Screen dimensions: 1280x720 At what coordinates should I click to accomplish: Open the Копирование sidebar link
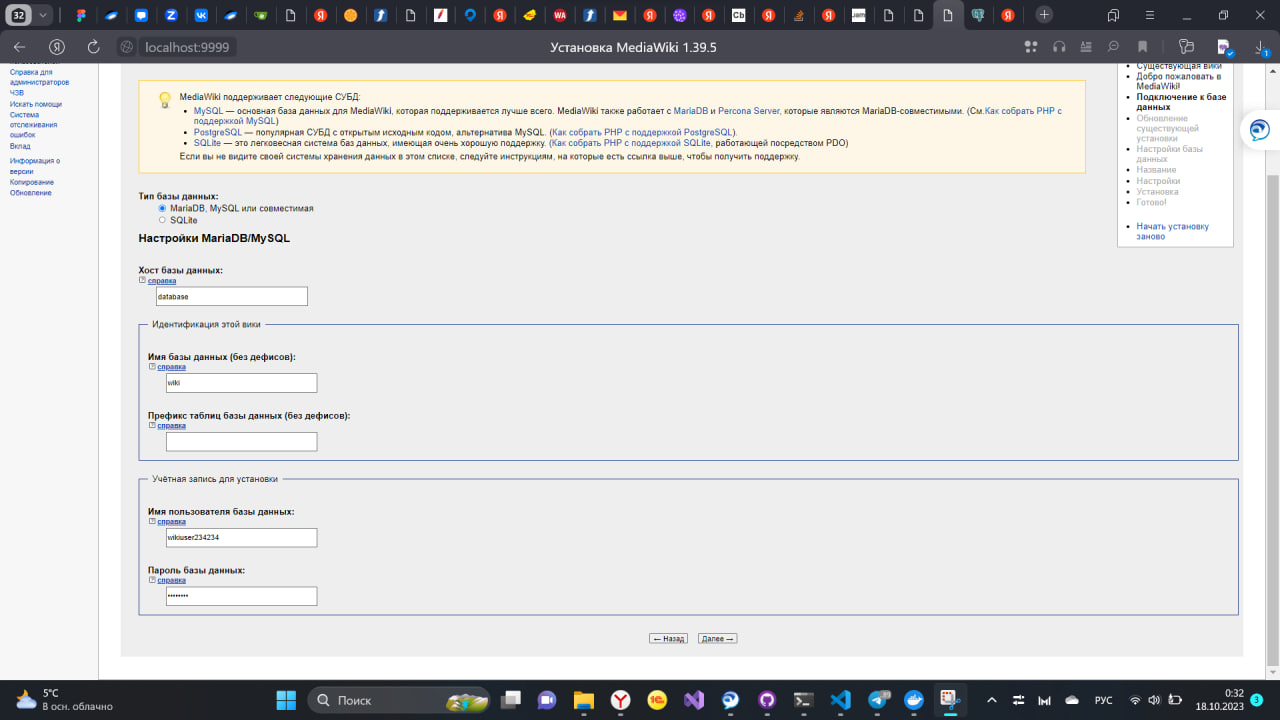point(32,182)
